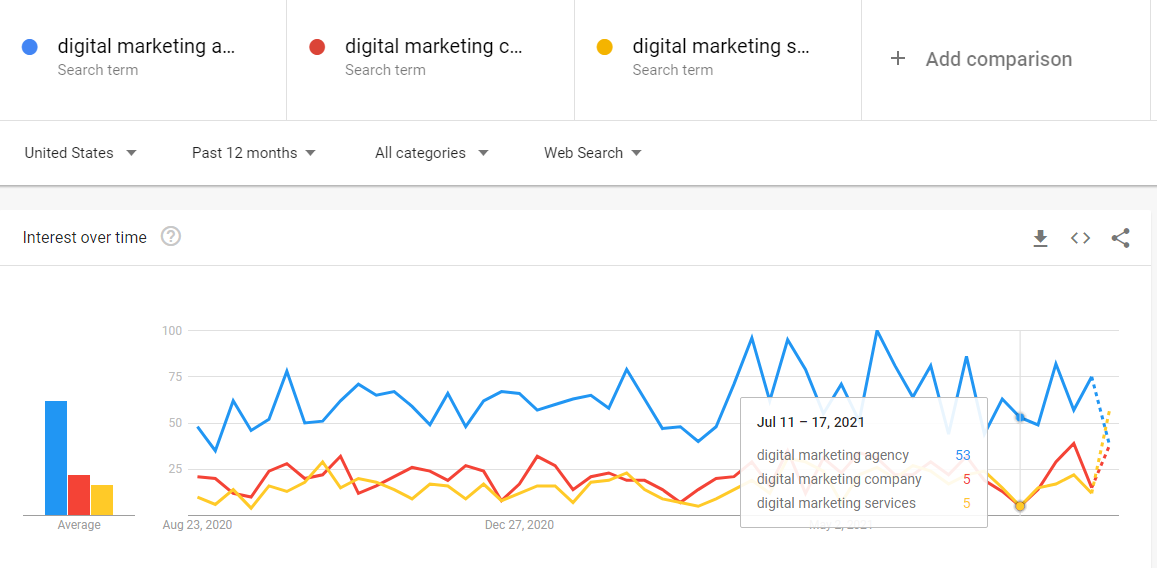The image size is (1157, 568).
Task: Open the All categories dropdown
Action: pos(432,153)
